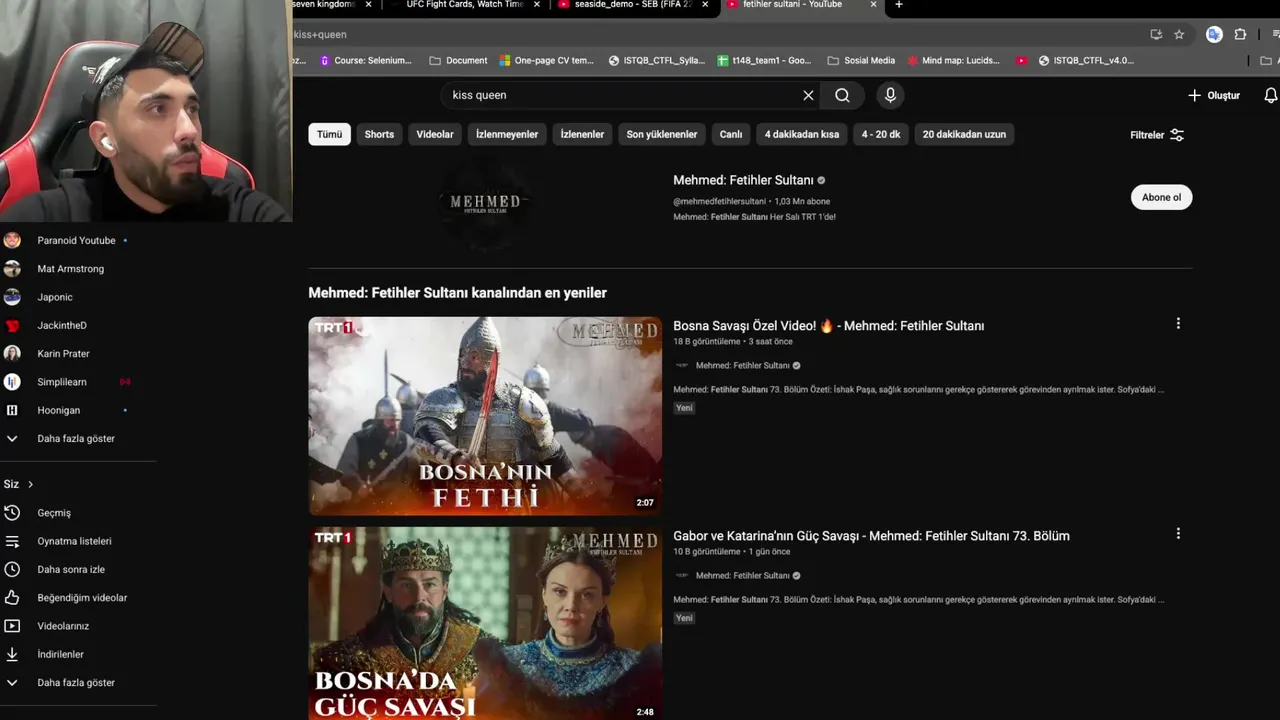Image resolution: width=1280 pixels, height=720 pixels.
Task: Open the notifications bell
Action: [1270, 95]
